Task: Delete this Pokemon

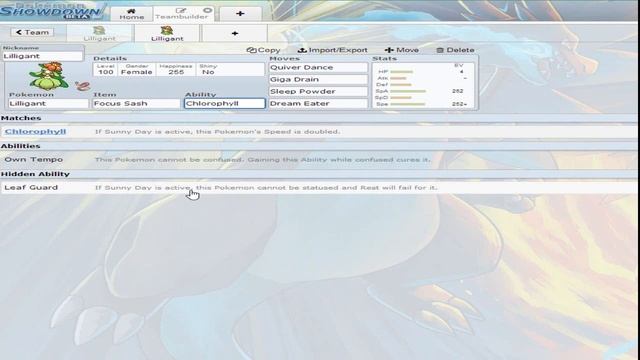Action: pyautogui.click(x=455, y=50)
